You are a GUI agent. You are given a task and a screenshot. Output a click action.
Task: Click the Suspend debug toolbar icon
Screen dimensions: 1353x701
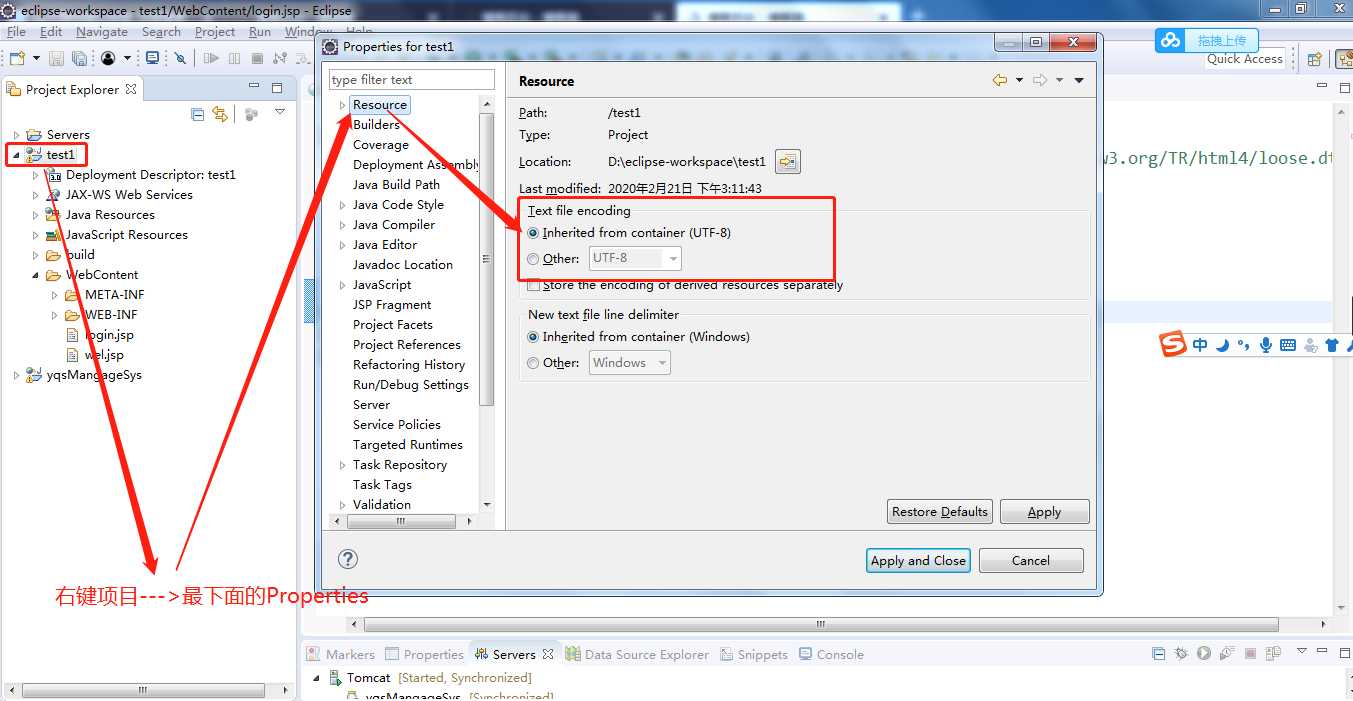[234, 58]
